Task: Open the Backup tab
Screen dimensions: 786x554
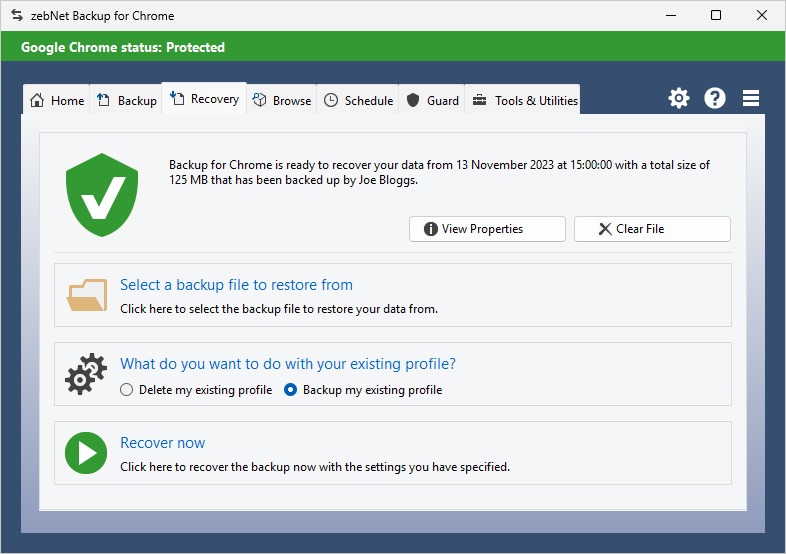Action: pos(127,100)
